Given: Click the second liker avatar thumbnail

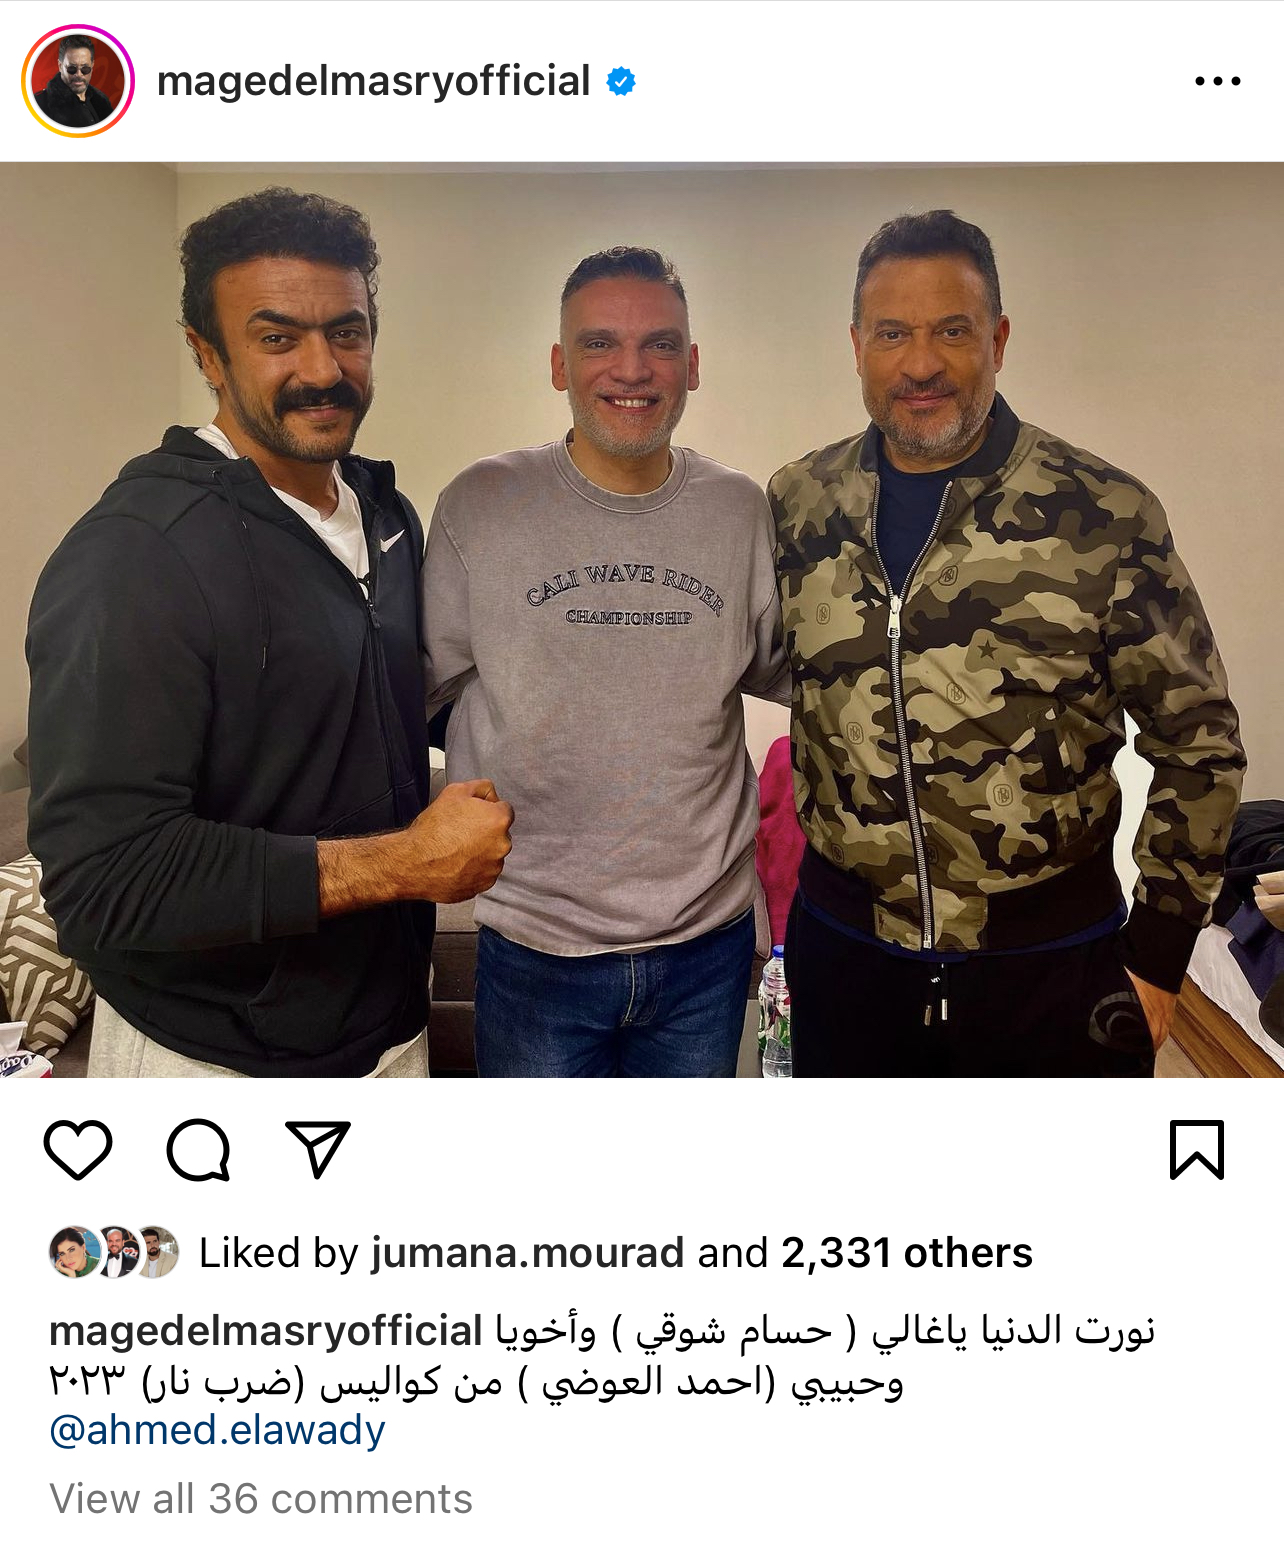Looking at the screenshot, I should [x=117, y=1252].
